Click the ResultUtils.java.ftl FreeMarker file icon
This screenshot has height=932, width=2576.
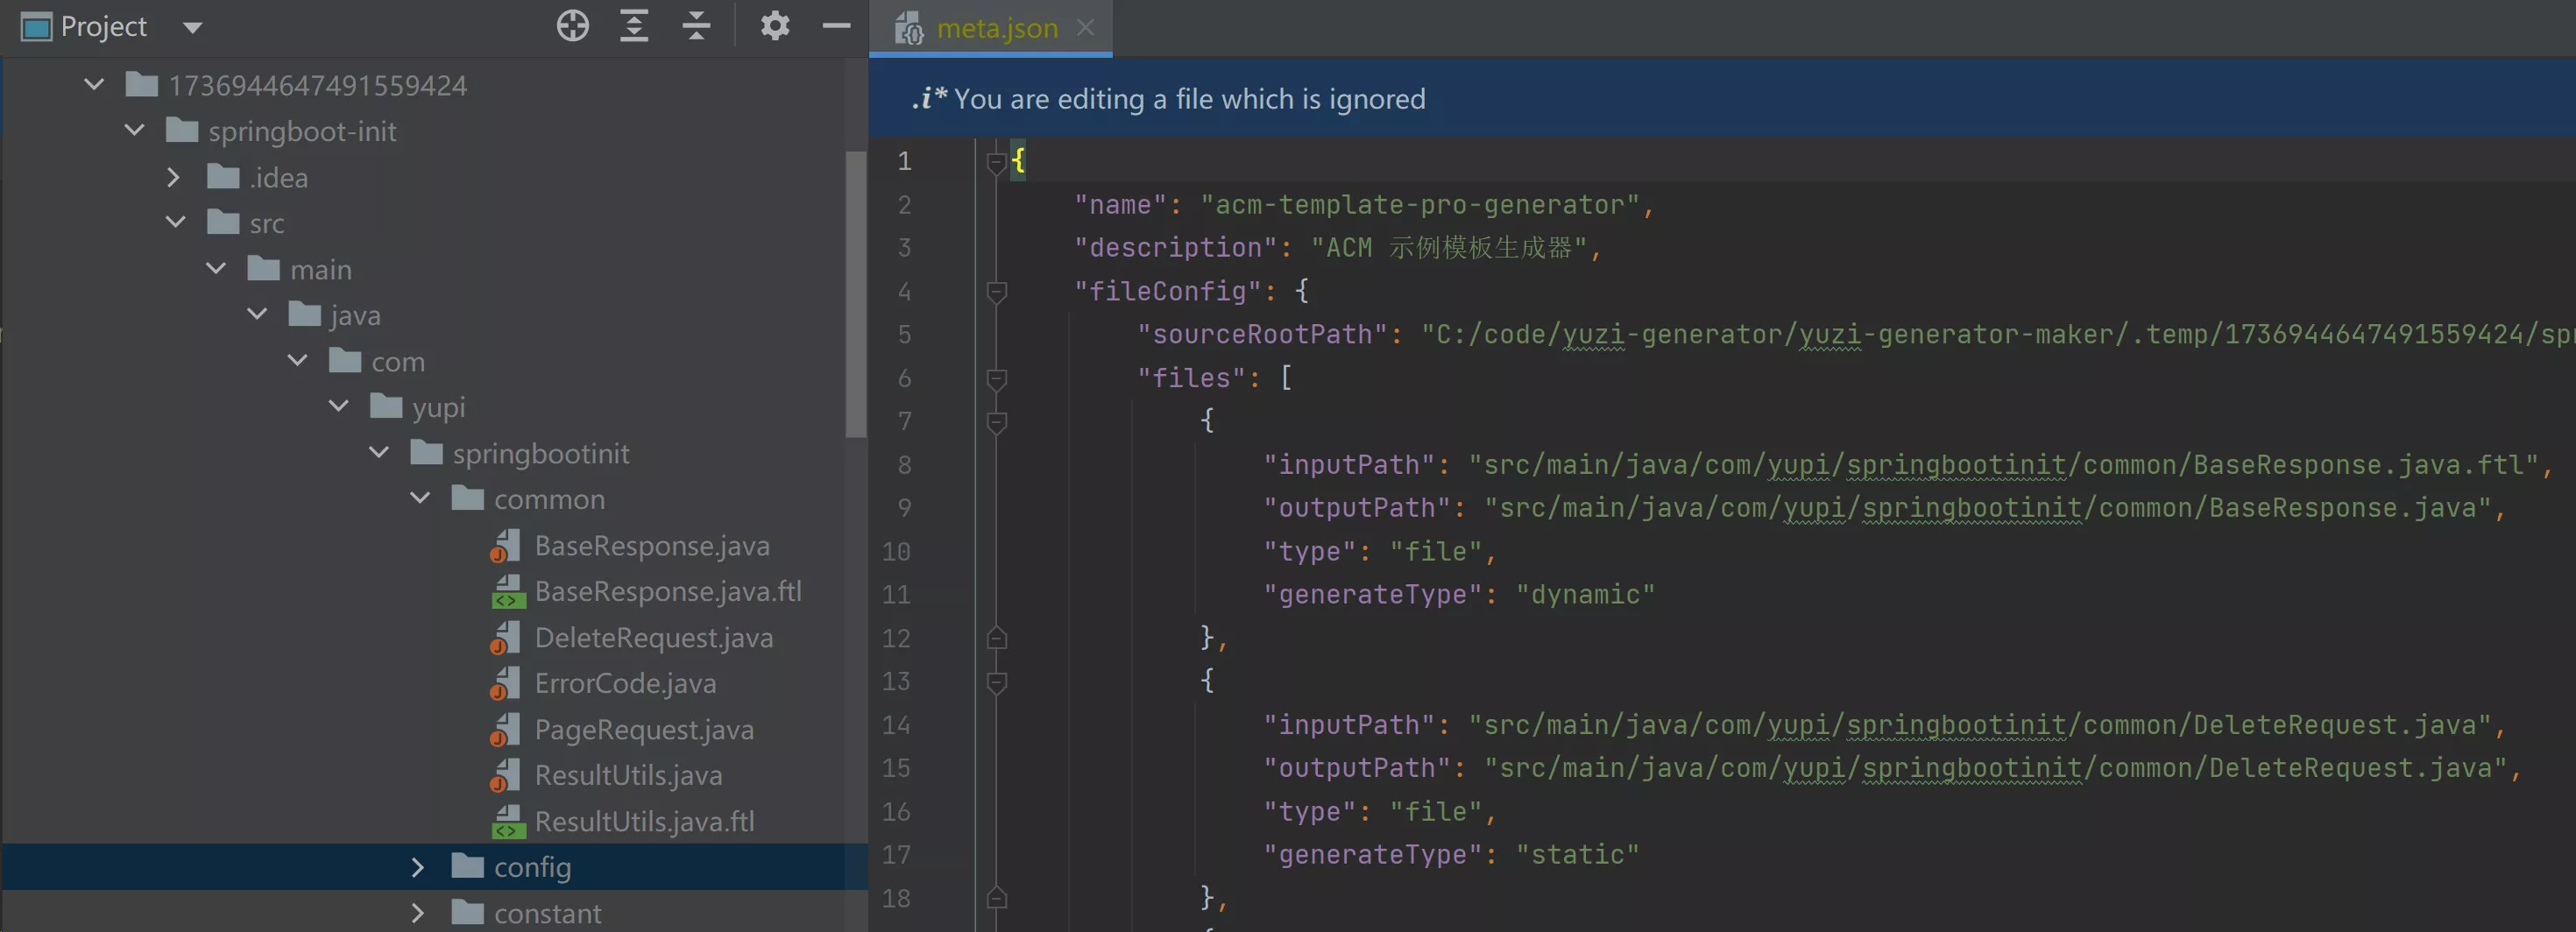pyautogui.click(x=508, y=822)
